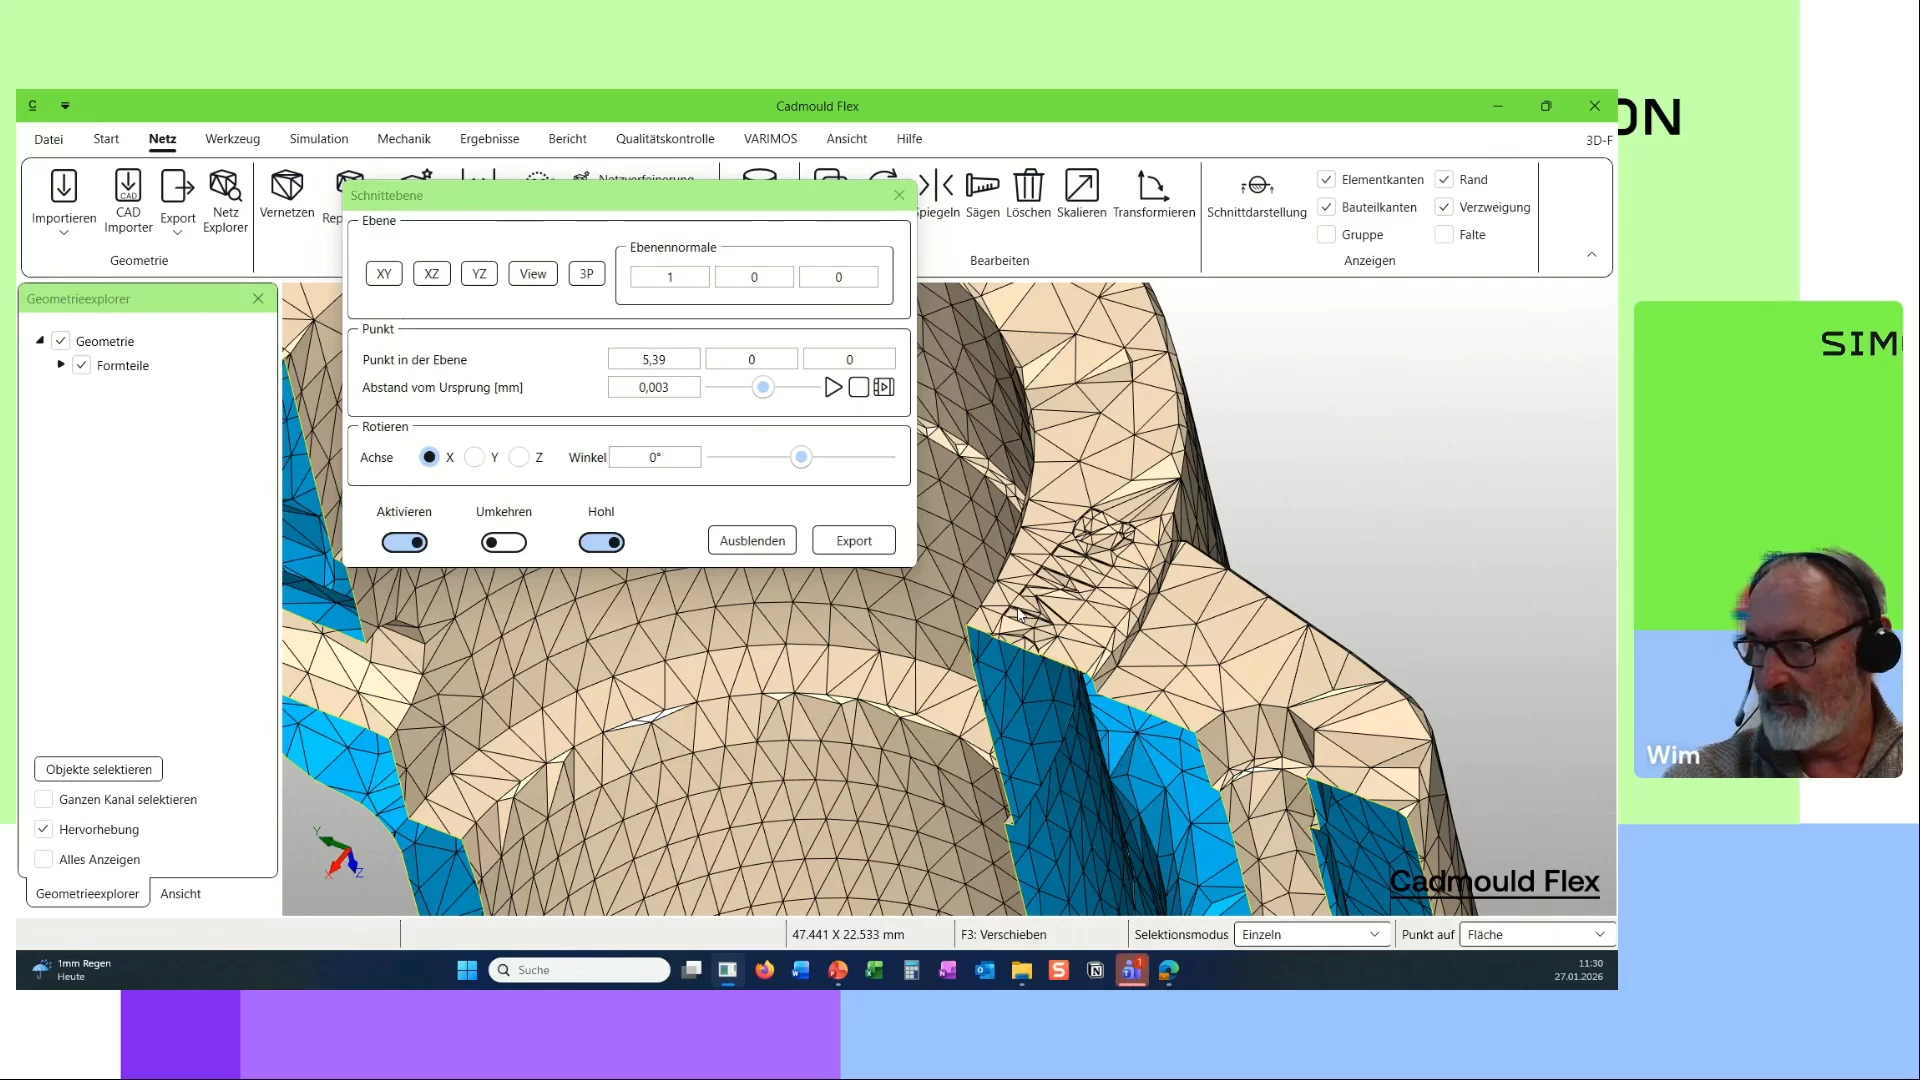Click the Importieren icon
This screenshot has height=1080, width=1920.
64,187
